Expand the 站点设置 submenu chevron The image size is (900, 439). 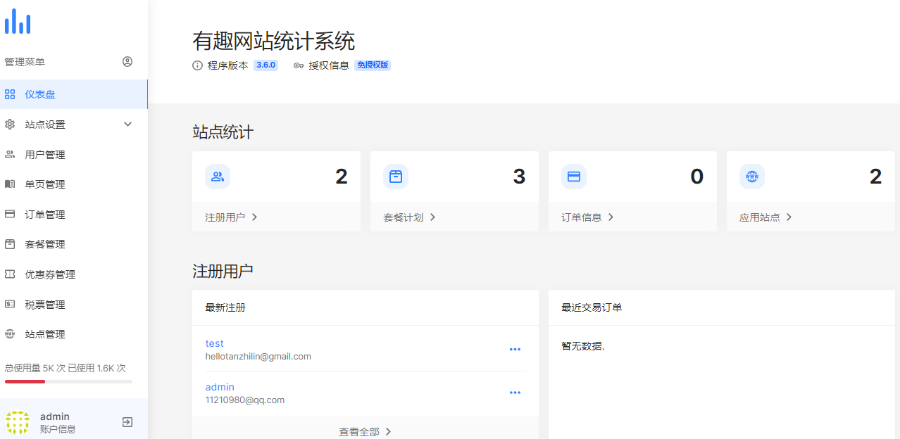[x=128, y=125]
